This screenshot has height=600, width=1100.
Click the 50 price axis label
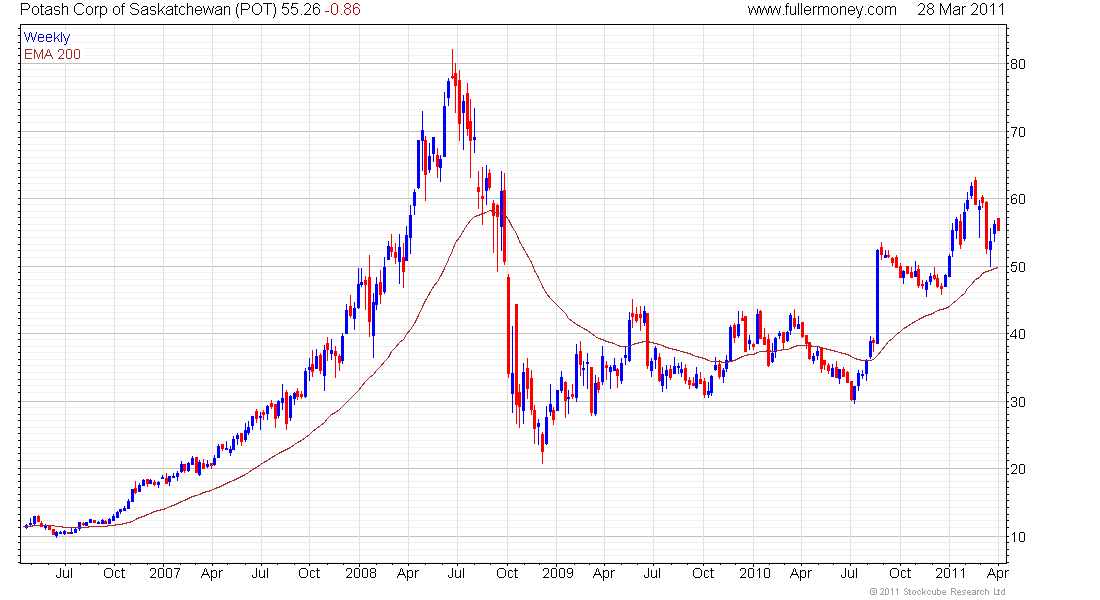(1017, 267)
